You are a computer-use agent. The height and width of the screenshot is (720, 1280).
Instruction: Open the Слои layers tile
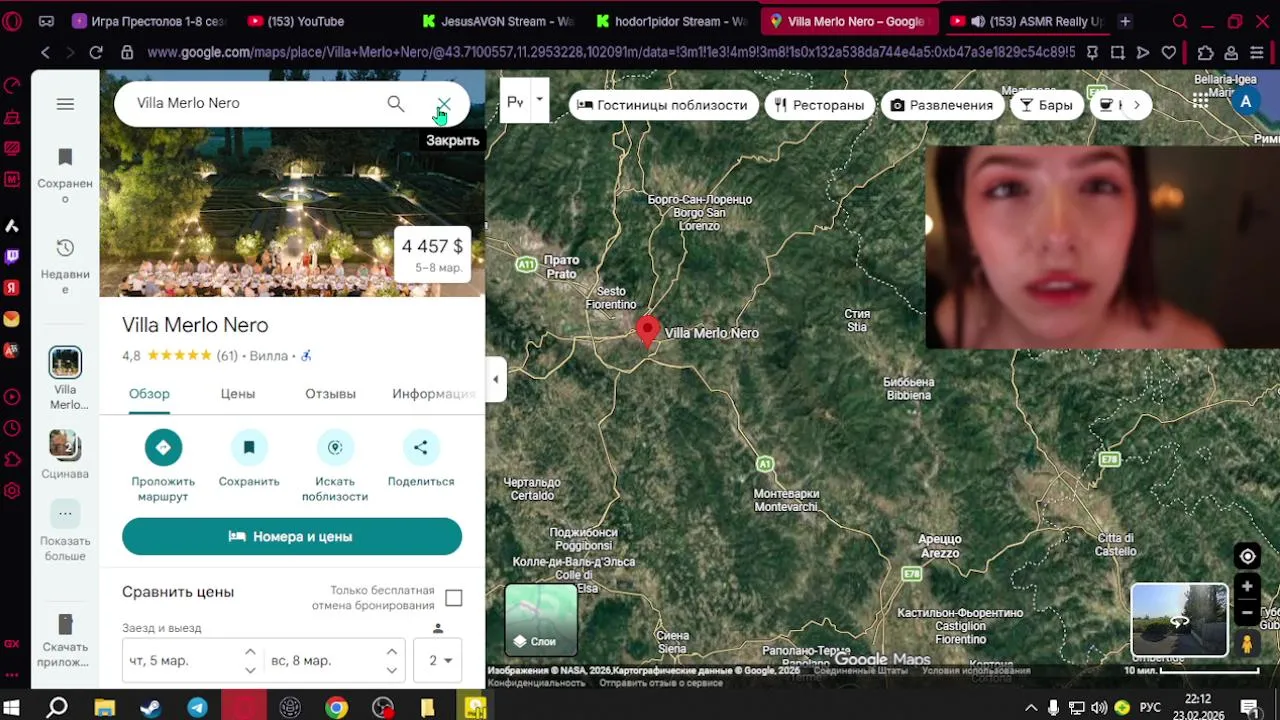coord(541,620)
